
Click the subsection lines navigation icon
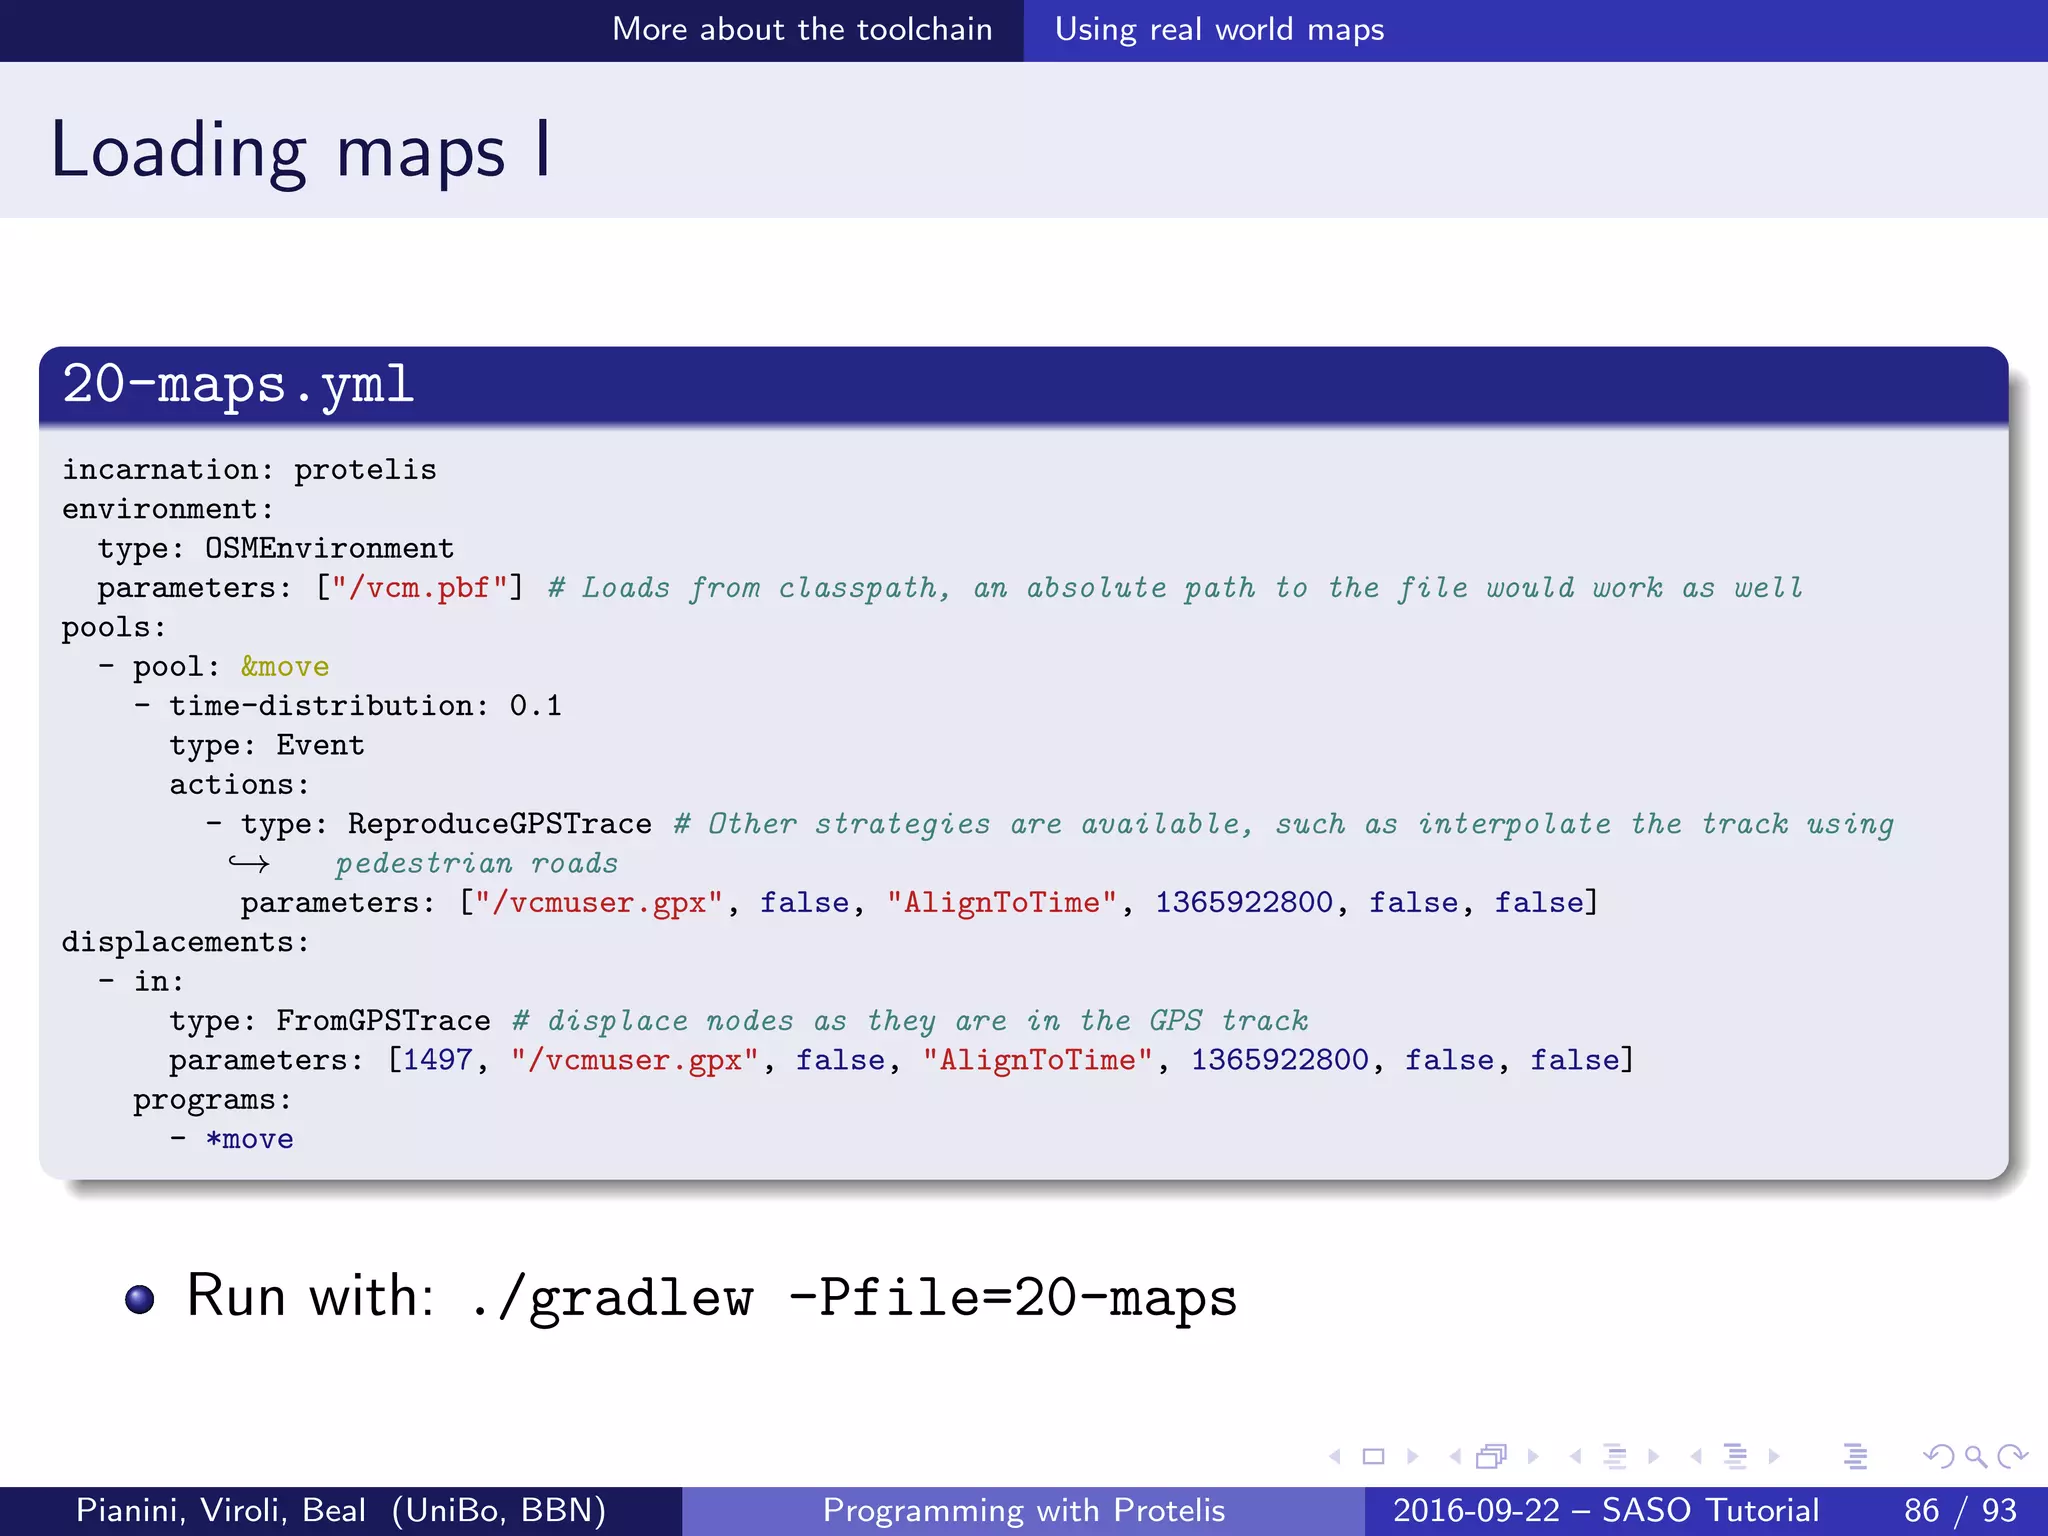(x=1614, y=1457)
